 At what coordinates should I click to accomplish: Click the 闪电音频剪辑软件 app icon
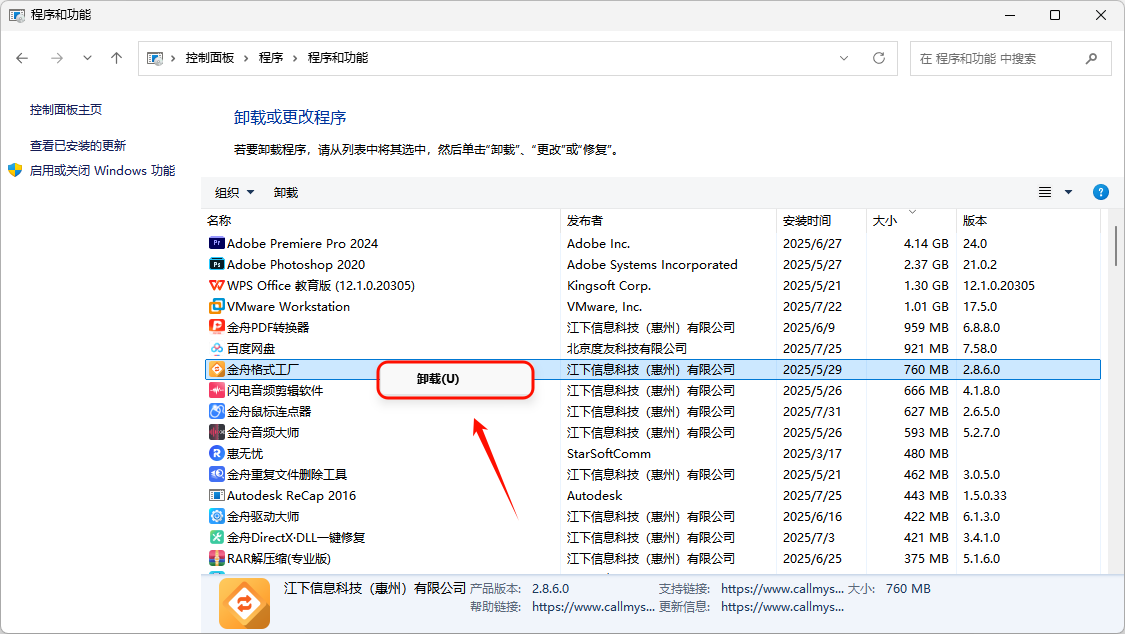point(216,390)
